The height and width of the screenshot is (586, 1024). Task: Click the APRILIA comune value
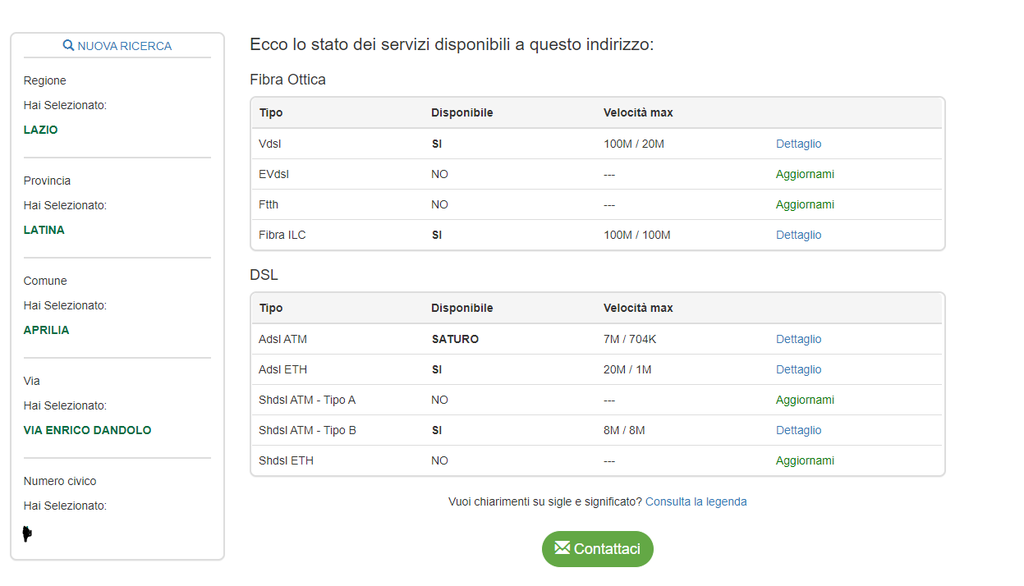pos(46,330)
